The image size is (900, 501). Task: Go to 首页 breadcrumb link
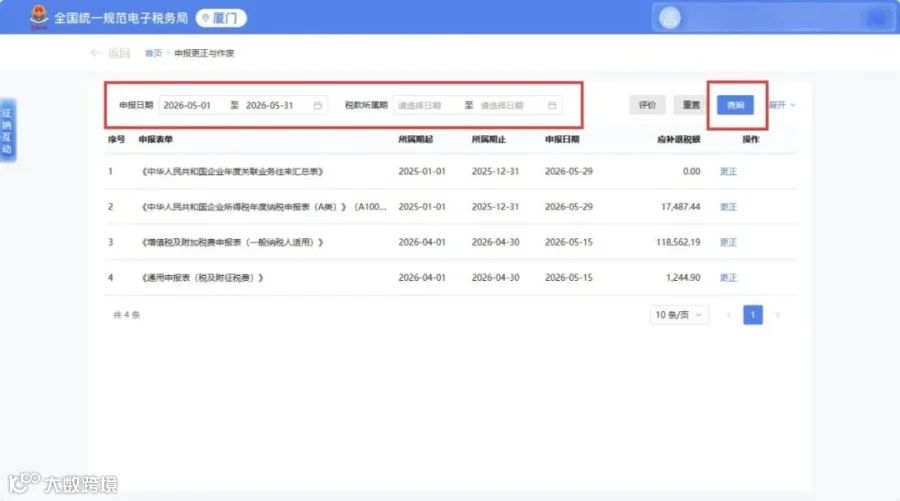click(153, 53)
